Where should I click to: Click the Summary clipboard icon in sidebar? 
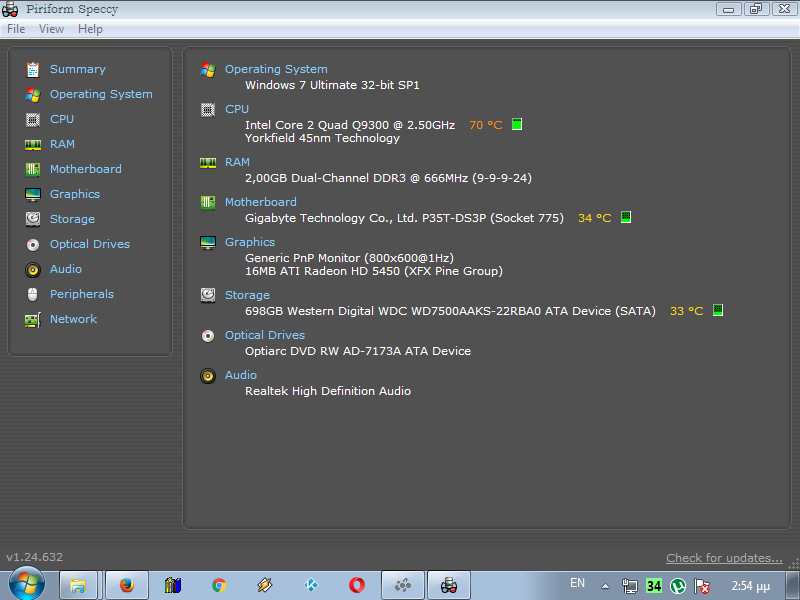(33, 69)
